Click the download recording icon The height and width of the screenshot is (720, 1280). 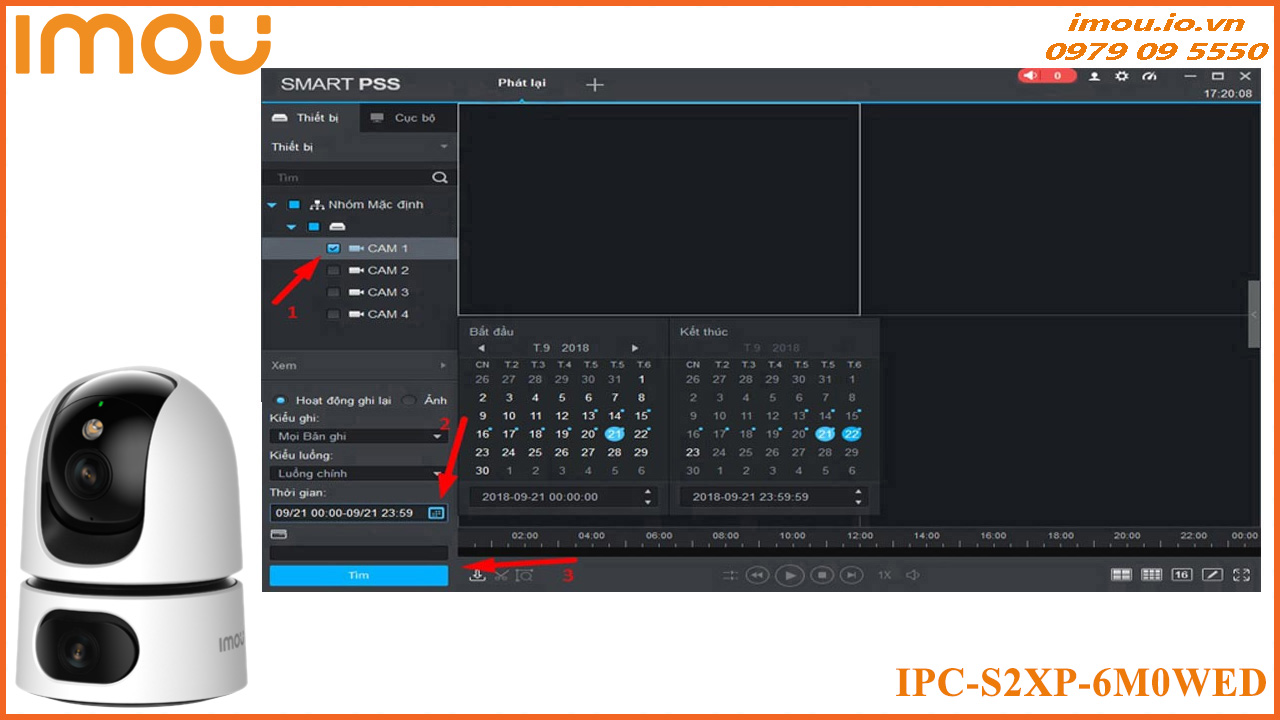pyautogui.click(x=477, y=576)
